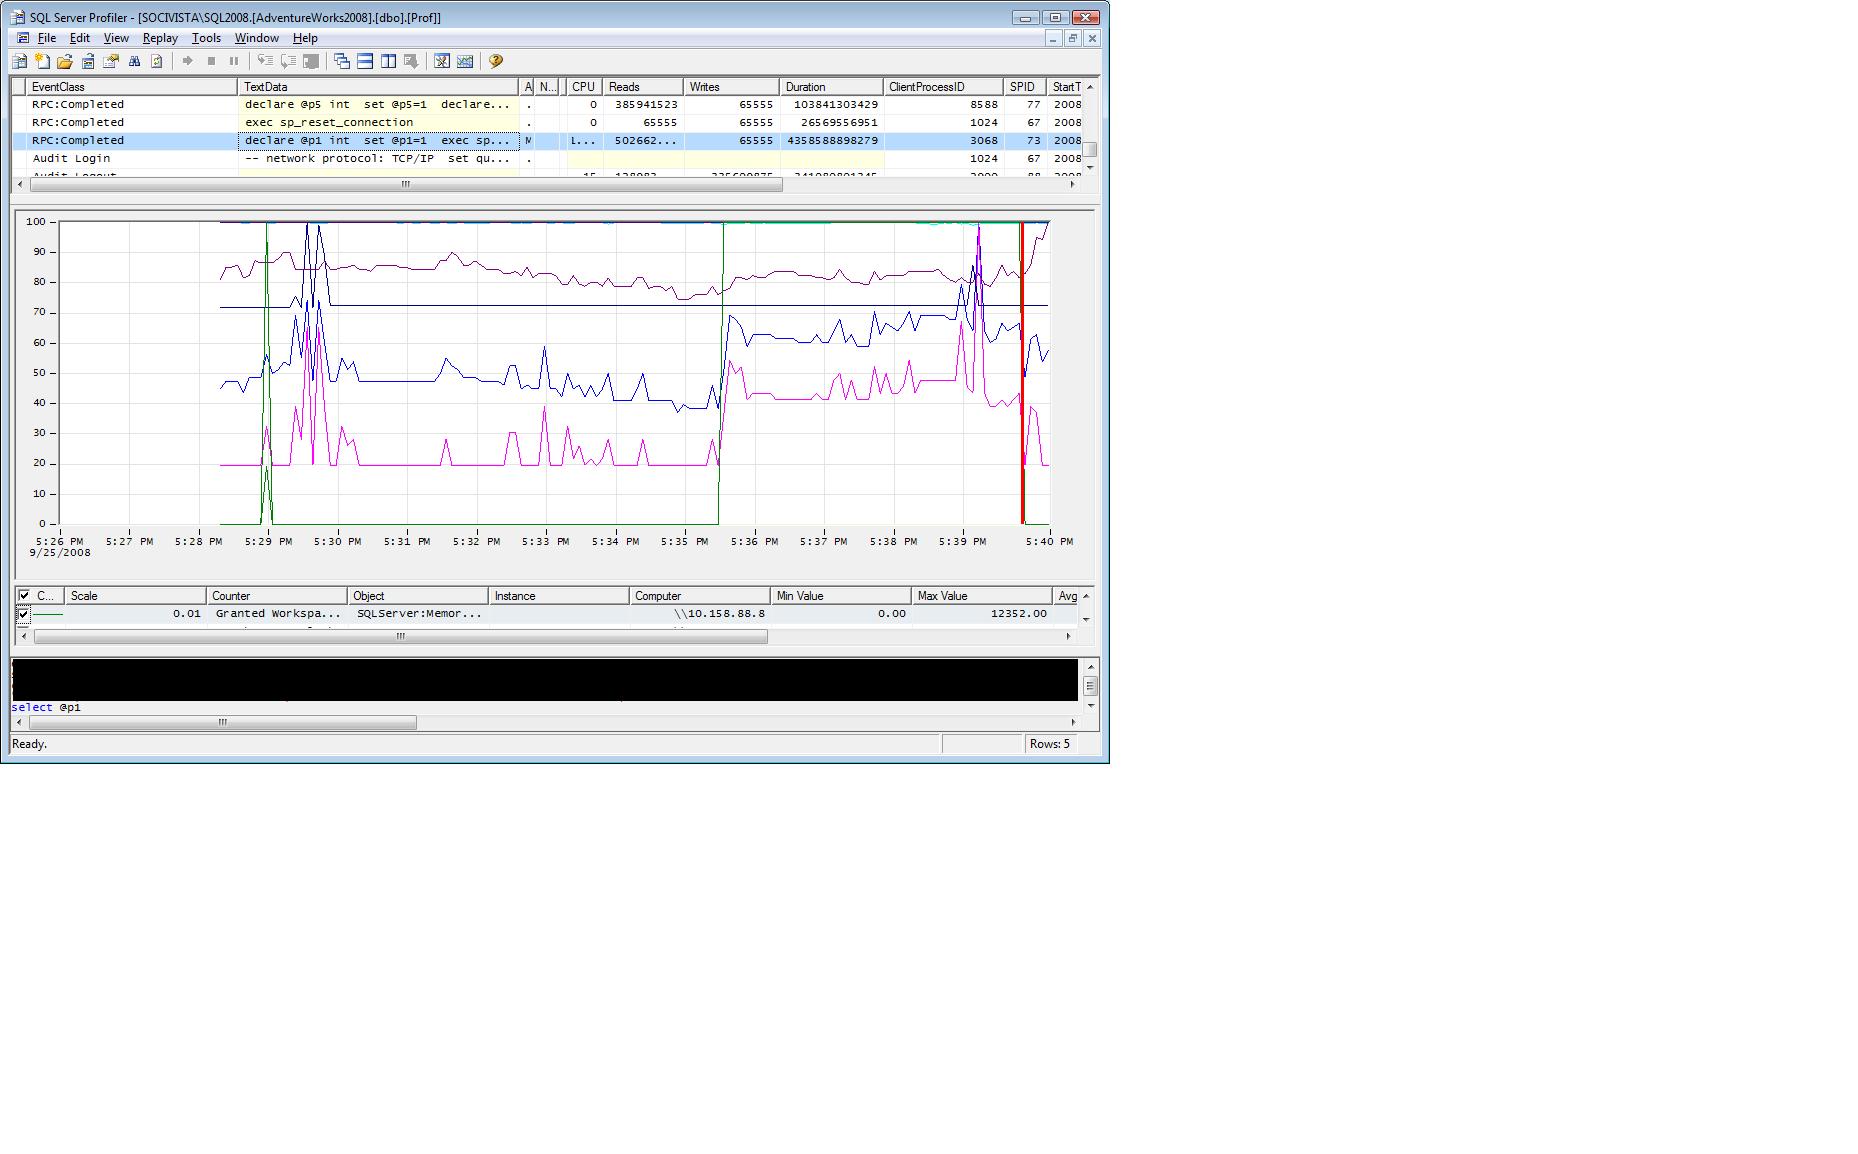This screenshot has width=1858, height=1154.
Task: Click the CPU column header
Action: tap(584, 87)
